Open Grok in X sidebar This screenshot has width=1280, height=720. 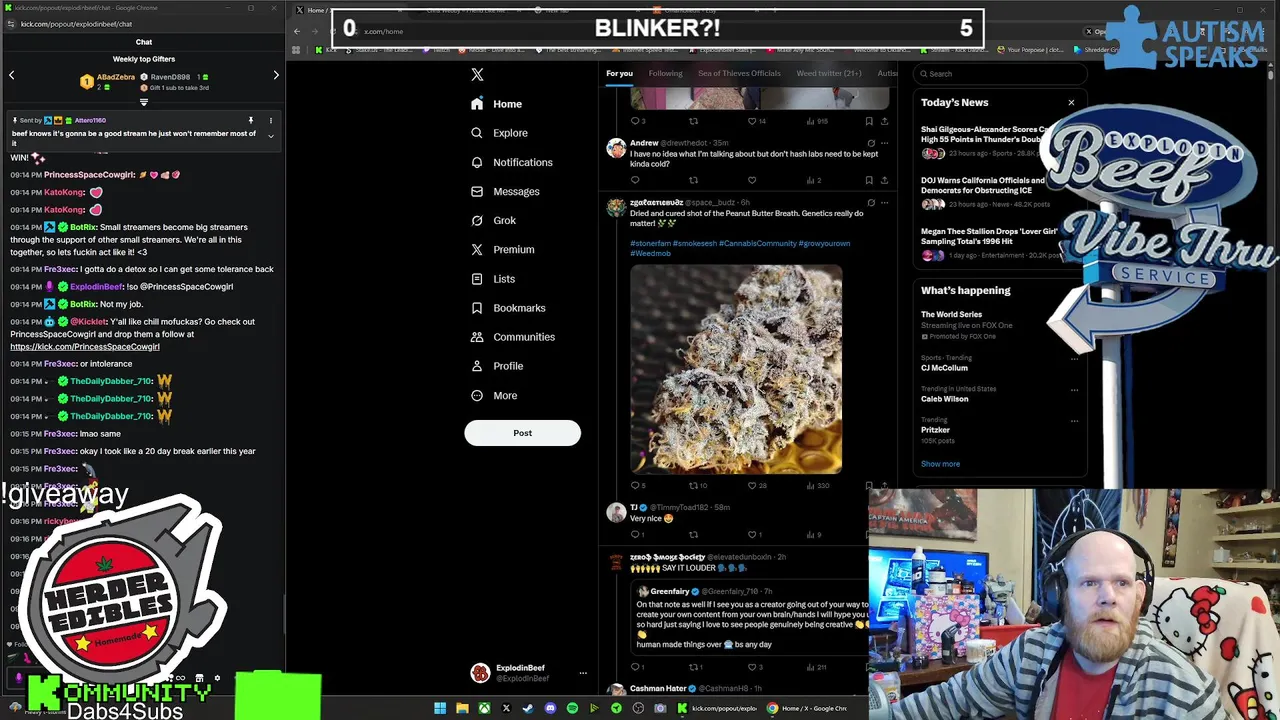(493, 220)
